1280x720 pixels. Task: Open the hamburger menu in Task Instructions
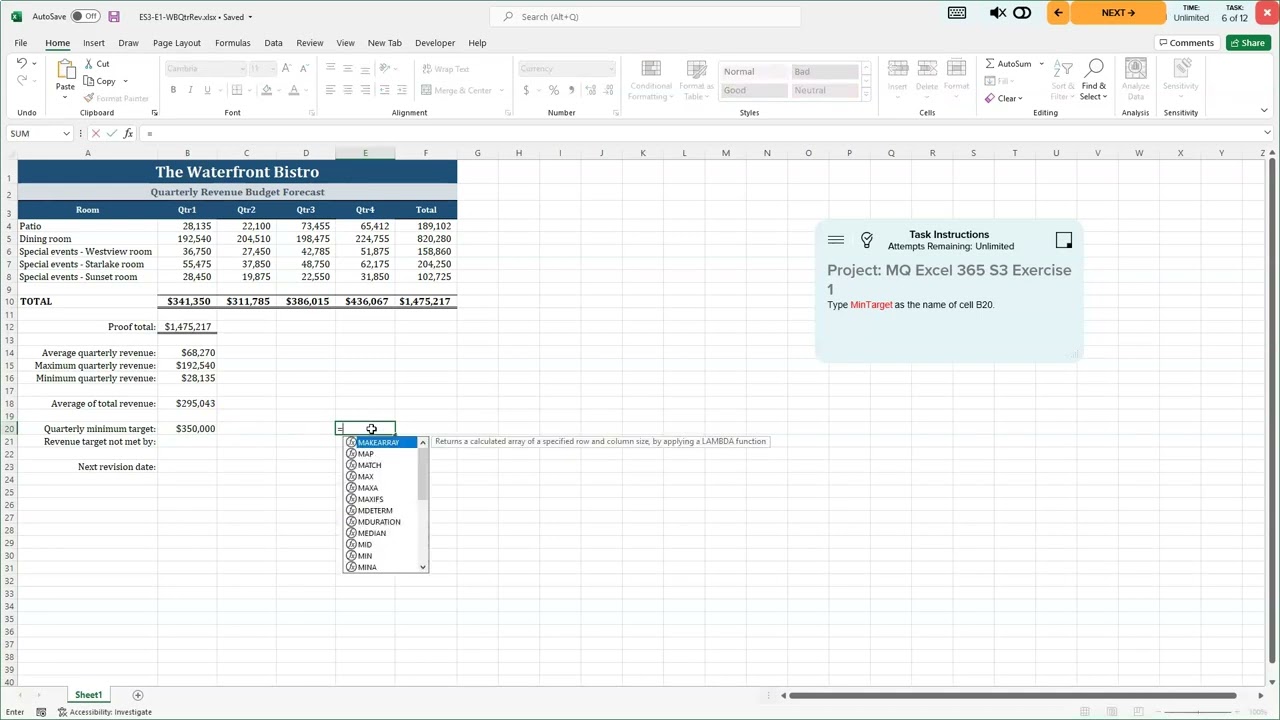click(x=836, y=240)
